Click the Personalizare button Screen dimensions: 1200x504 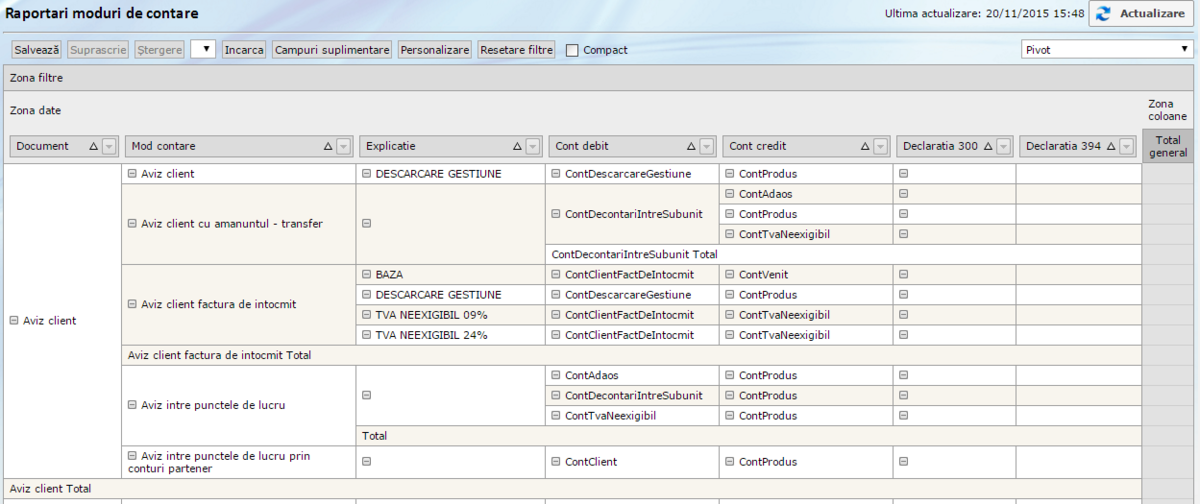pyautogui.click(x=435, y=49)
